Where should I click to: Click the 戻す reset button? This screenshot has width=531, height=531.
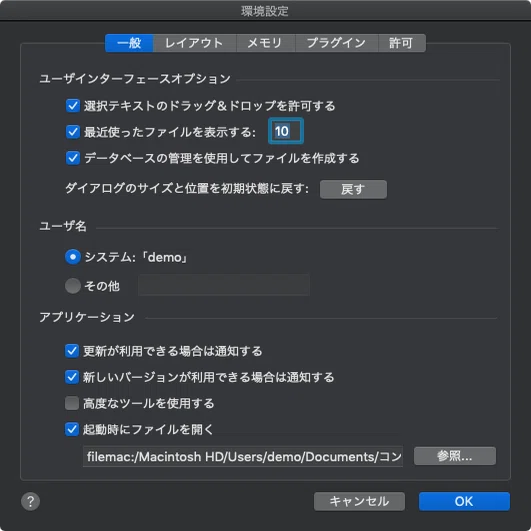(353, 189)
